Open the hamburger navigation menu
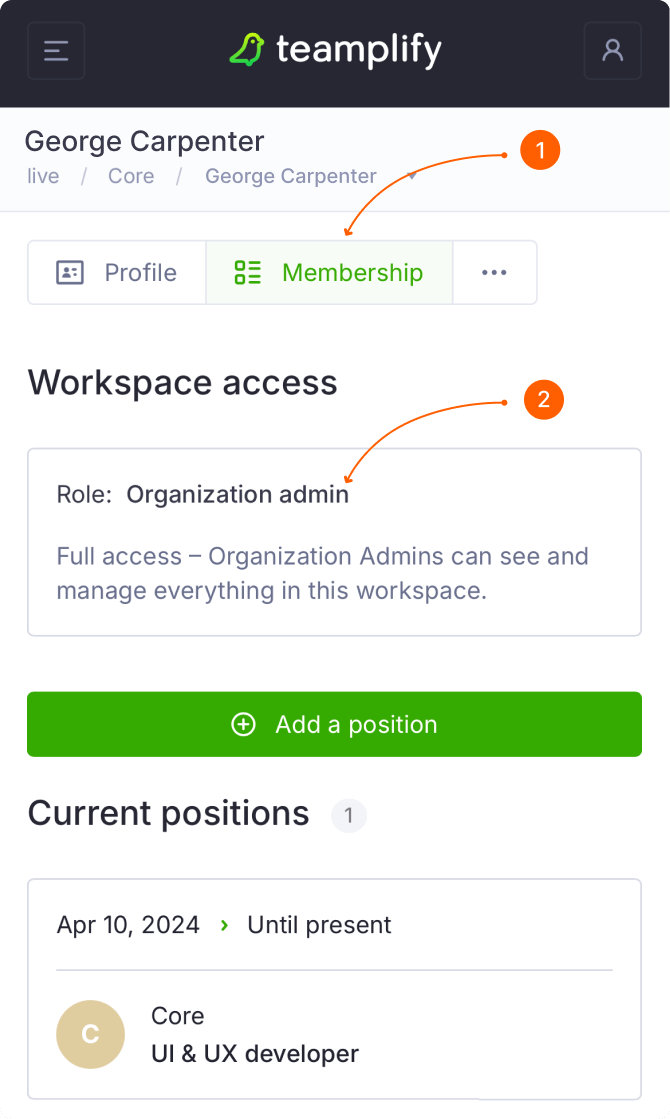This screenshot has width=670, height=1119. coord(56,50)
